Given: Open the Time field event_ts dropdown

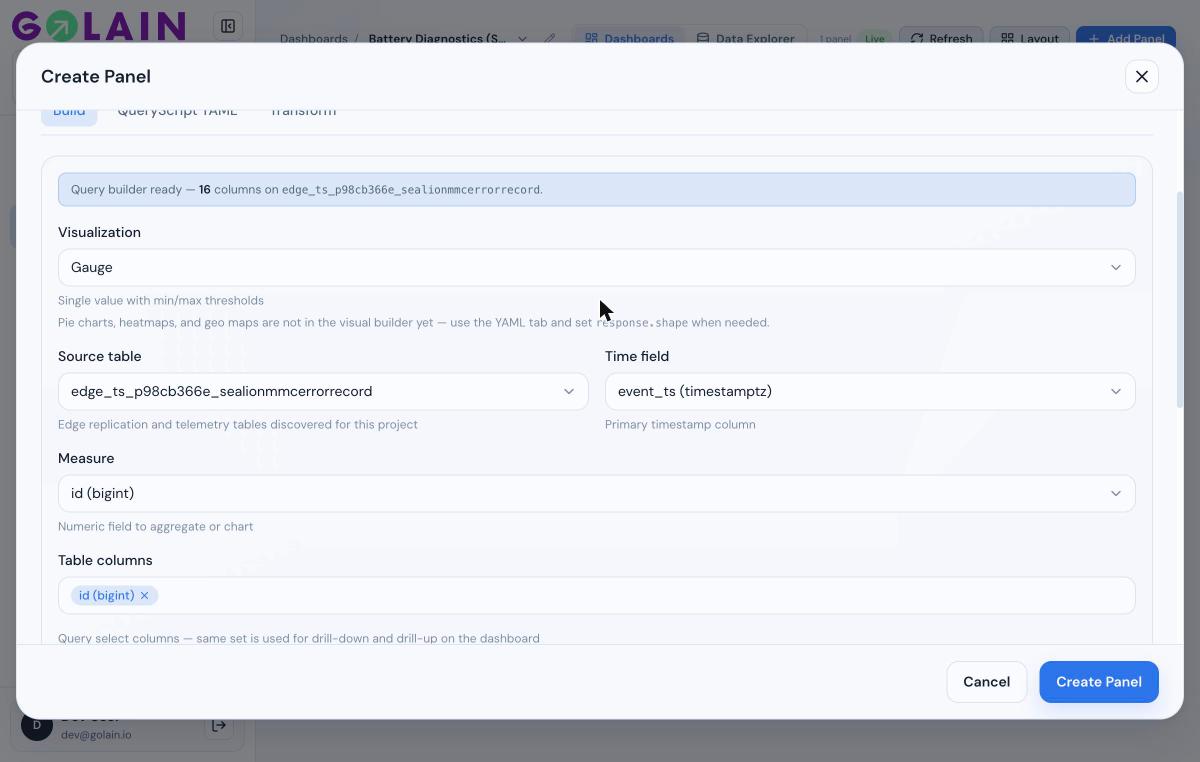Looking at the screenshot, I should pyautogui.click(x=870, y=391).
